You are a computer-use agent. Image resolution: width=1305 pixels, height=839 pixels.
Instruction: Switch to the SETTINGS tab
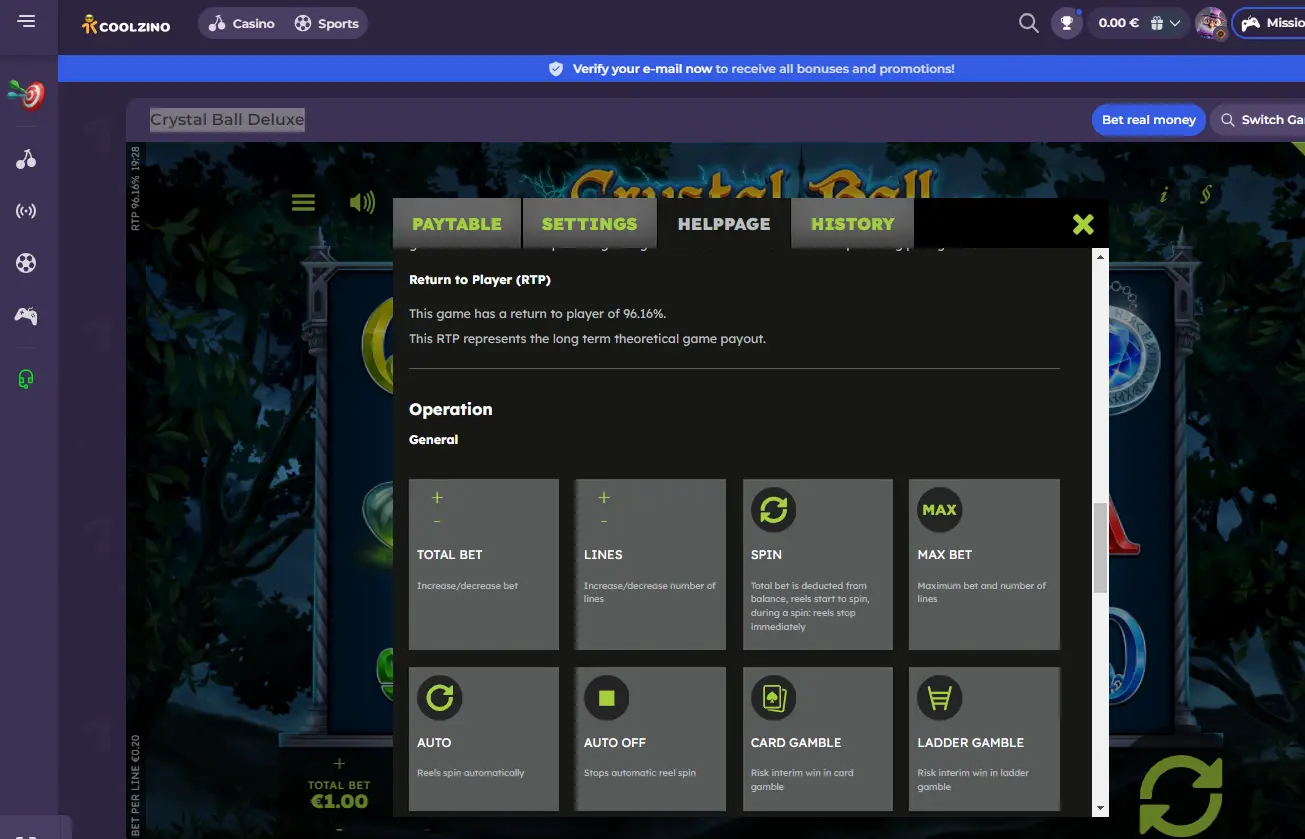pos(589,224)
